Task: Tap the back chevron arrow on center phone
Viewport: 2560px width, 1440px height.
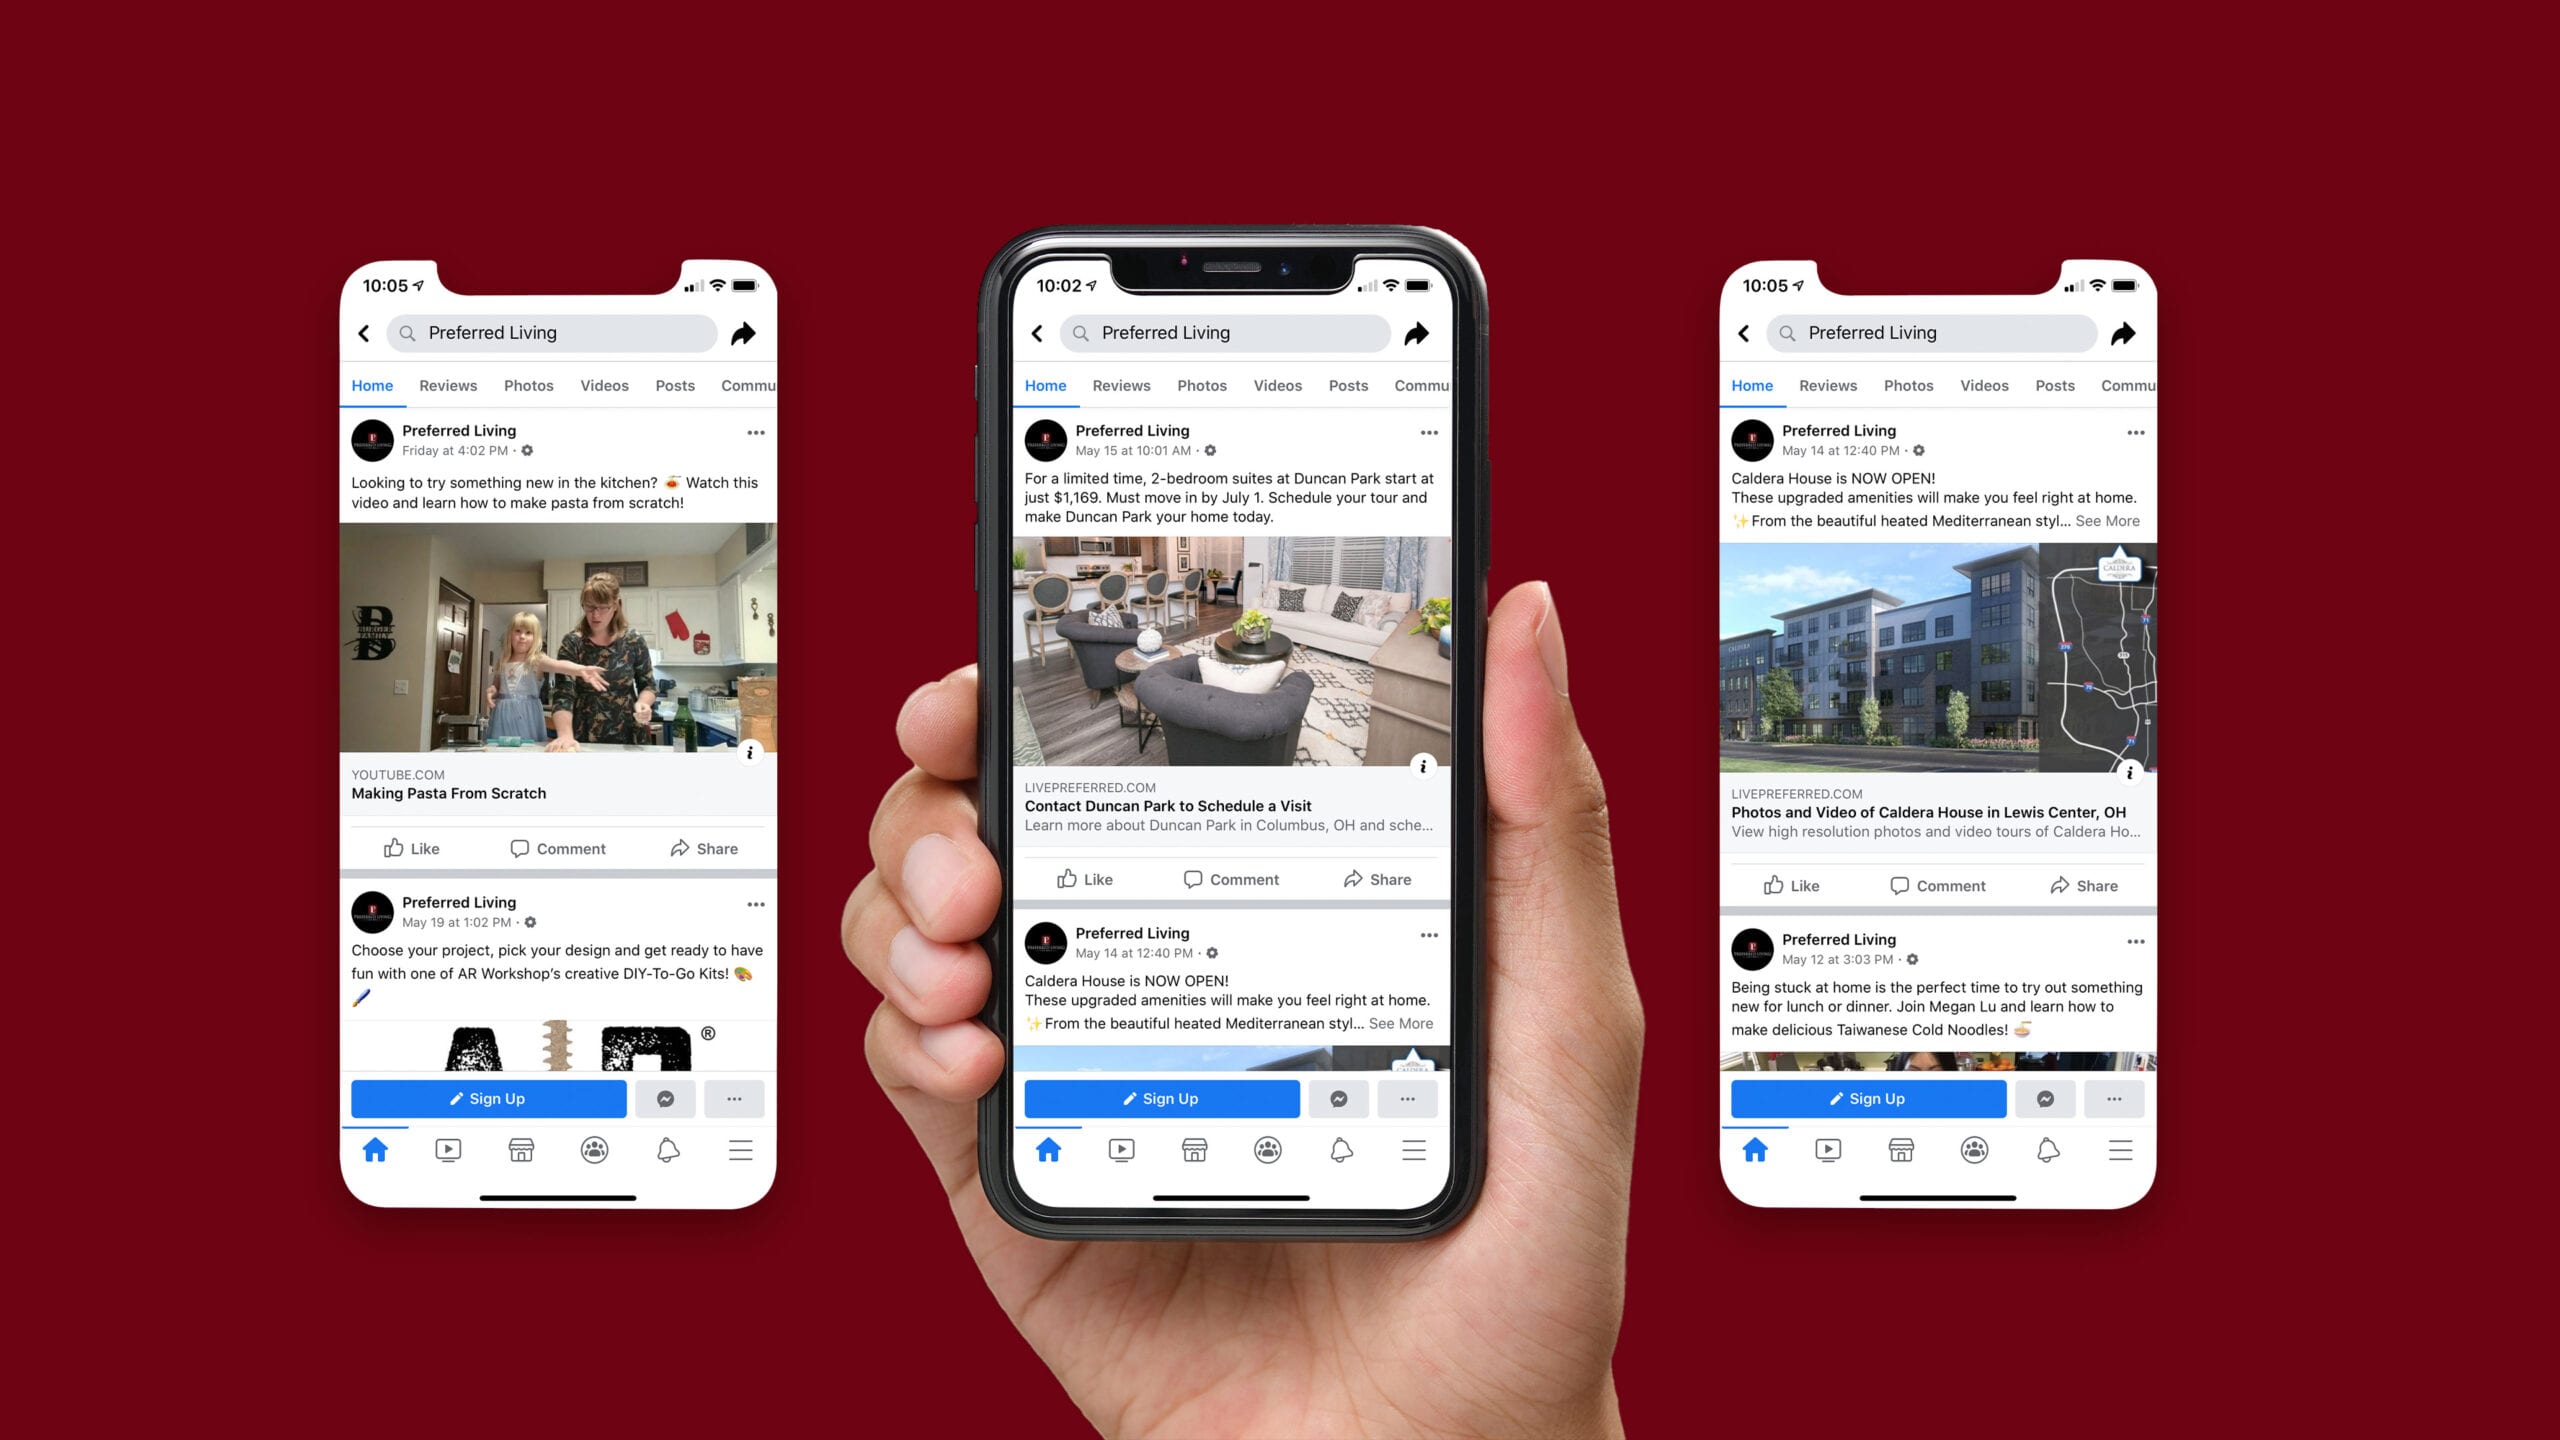Action: 1039,332
